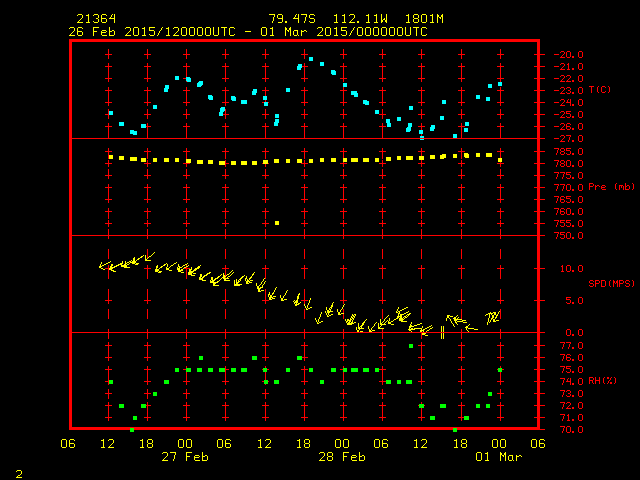
Task: Select humidity axis value 77.0
Action: 571,346
